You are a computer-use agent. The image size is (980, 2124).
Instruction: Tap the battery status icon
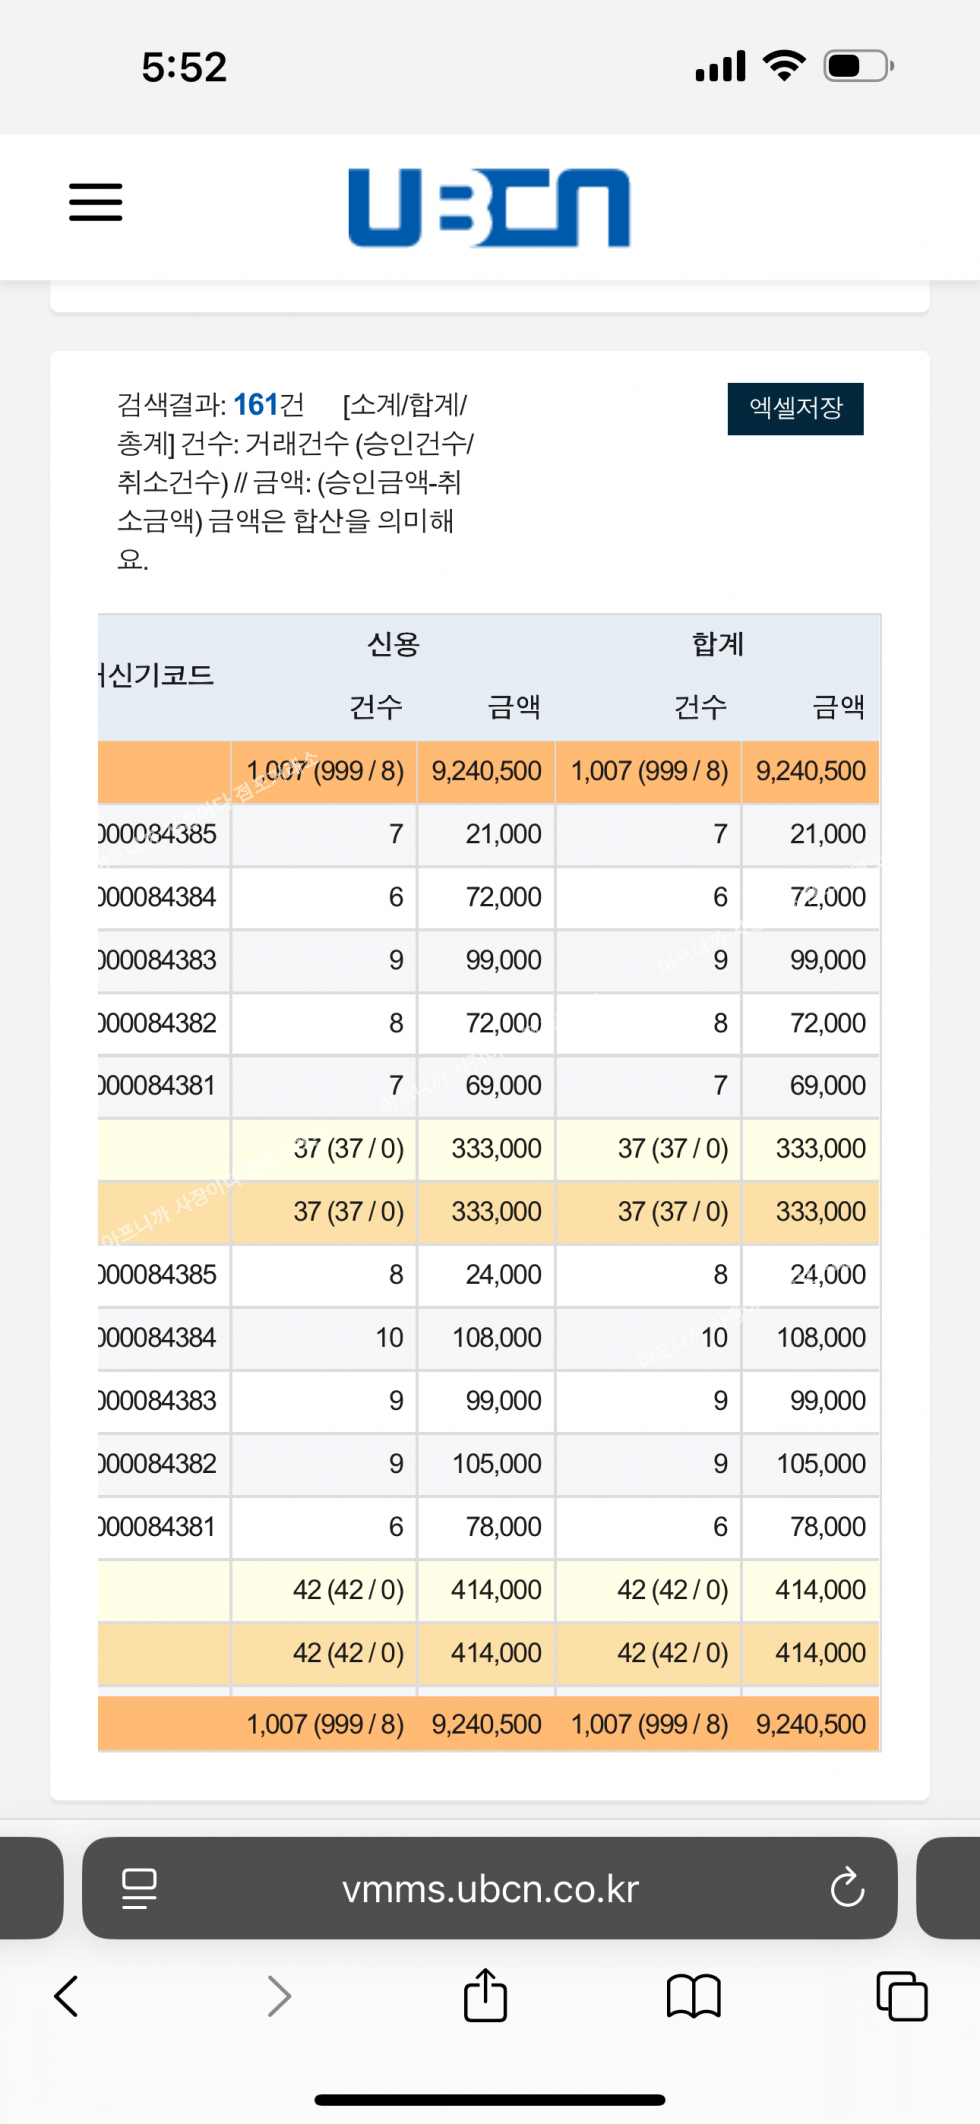click(x=857, y=66)
